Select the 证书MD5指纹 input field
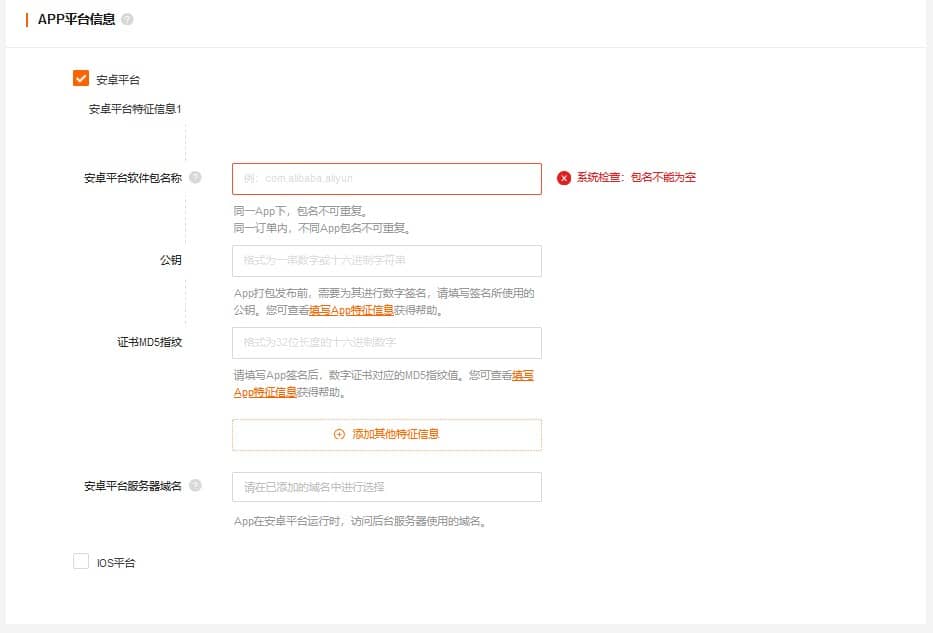This screenshot has height=633, width=933. click(386, 342)
